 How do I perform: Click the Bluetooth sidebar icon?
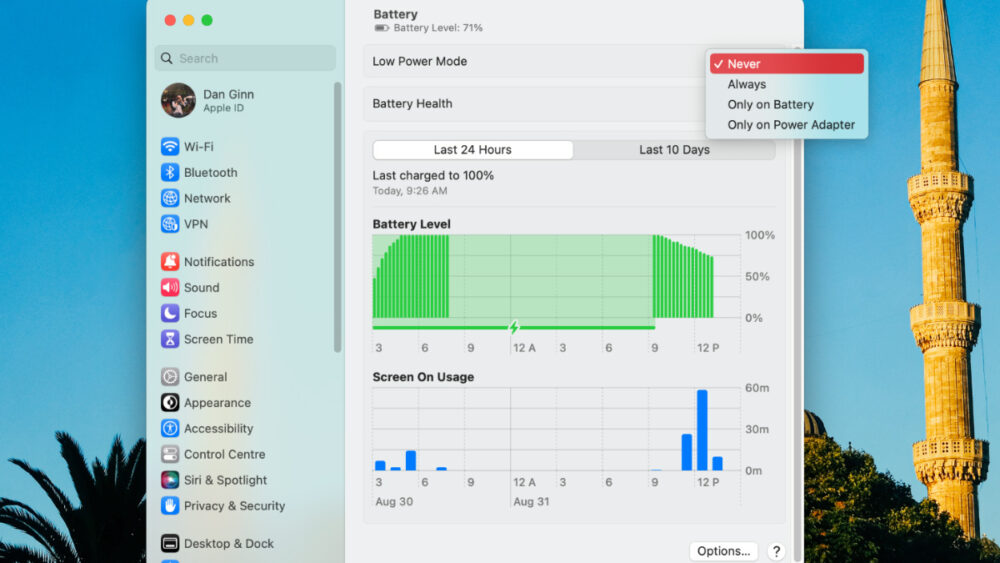point(170,172)
